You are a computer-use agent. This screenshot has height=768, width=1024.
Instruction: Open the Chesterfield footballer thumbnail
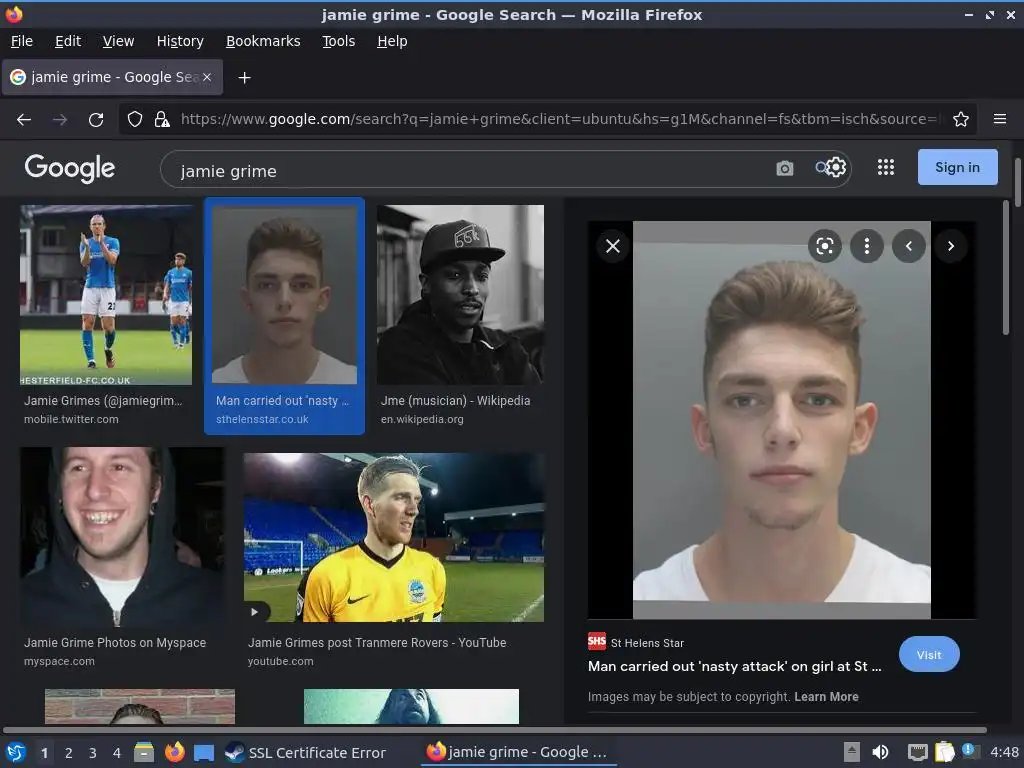click(x=106, y=295)
